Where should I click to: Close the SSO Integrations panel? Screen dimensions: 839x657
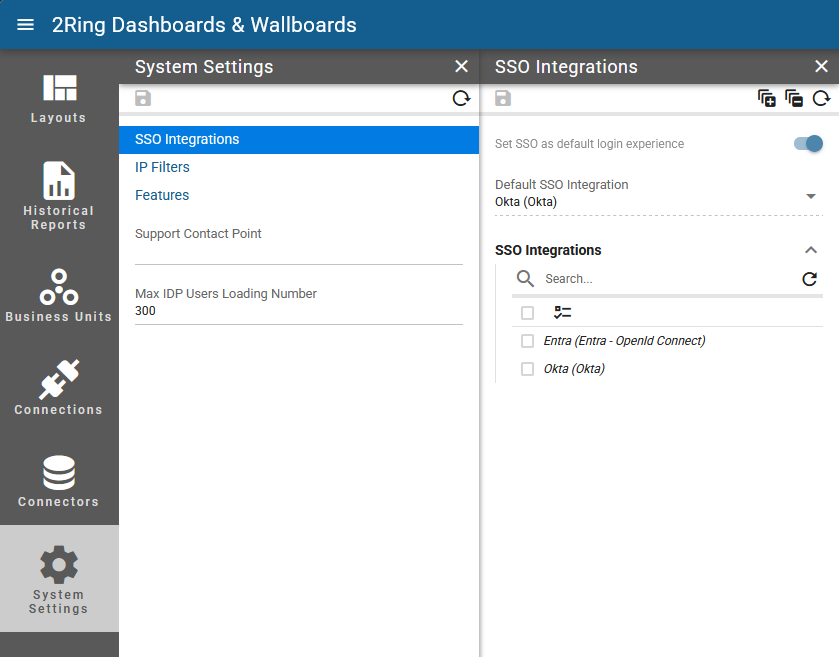click(x=821, y=66)
